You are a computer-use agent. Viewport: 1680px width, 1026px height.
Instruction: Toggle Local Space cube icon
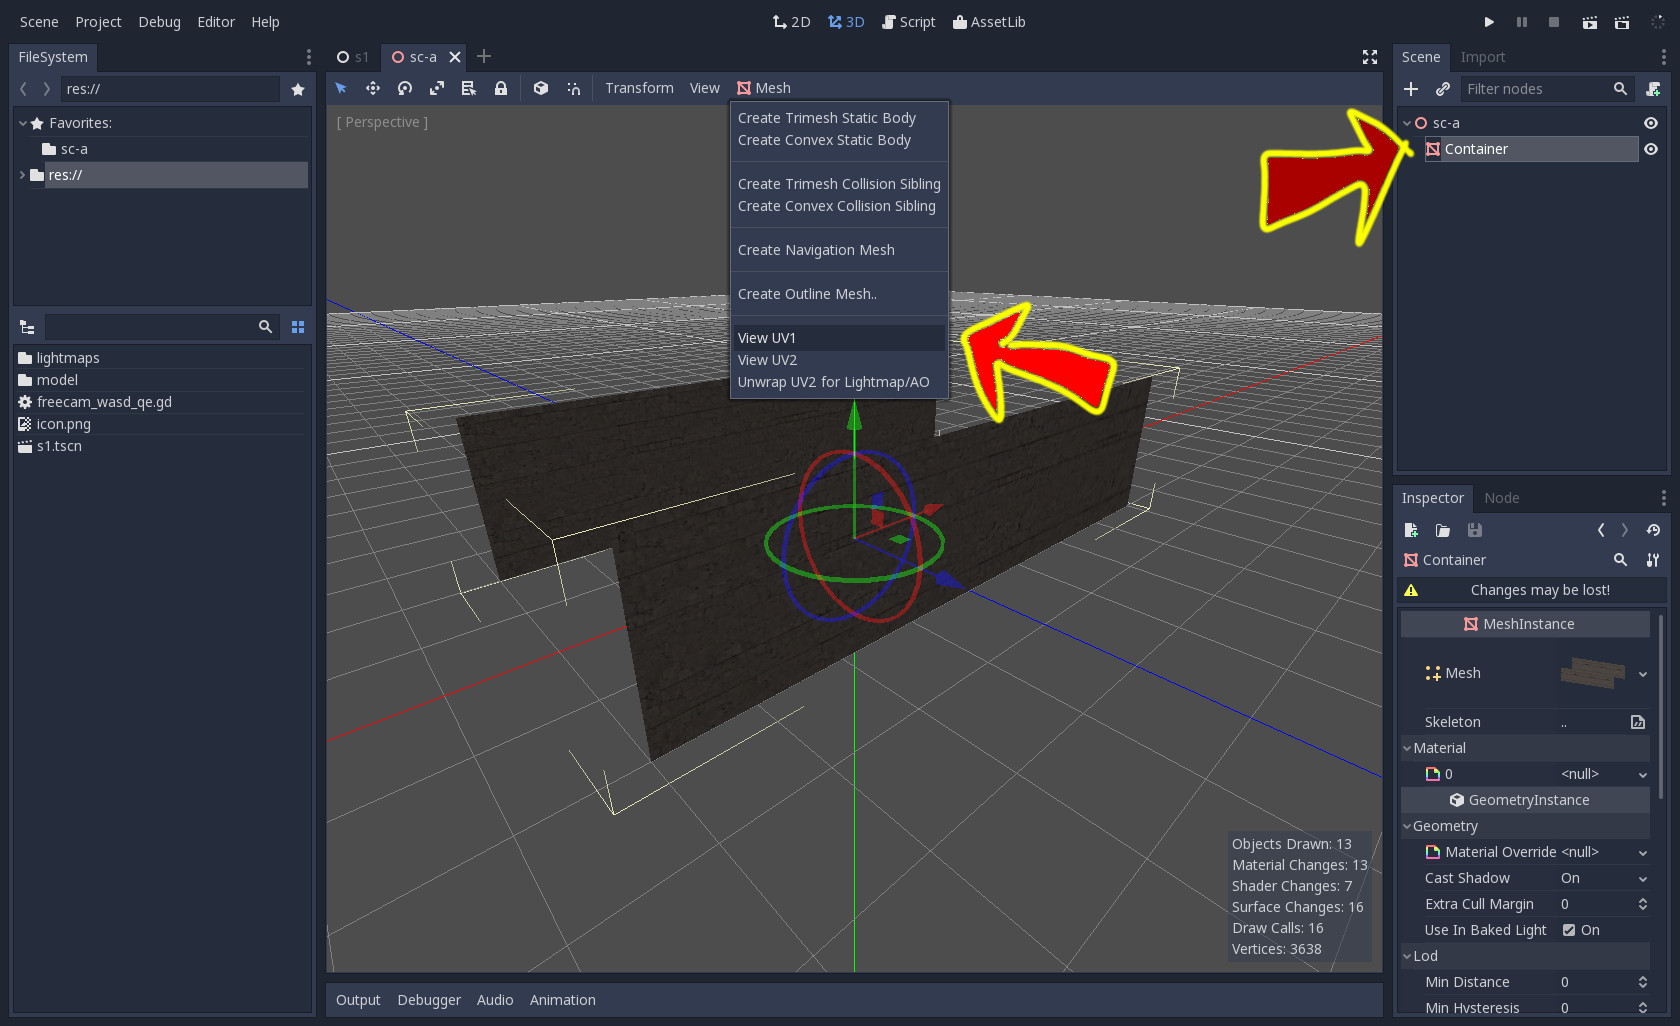tap(541, 88)
